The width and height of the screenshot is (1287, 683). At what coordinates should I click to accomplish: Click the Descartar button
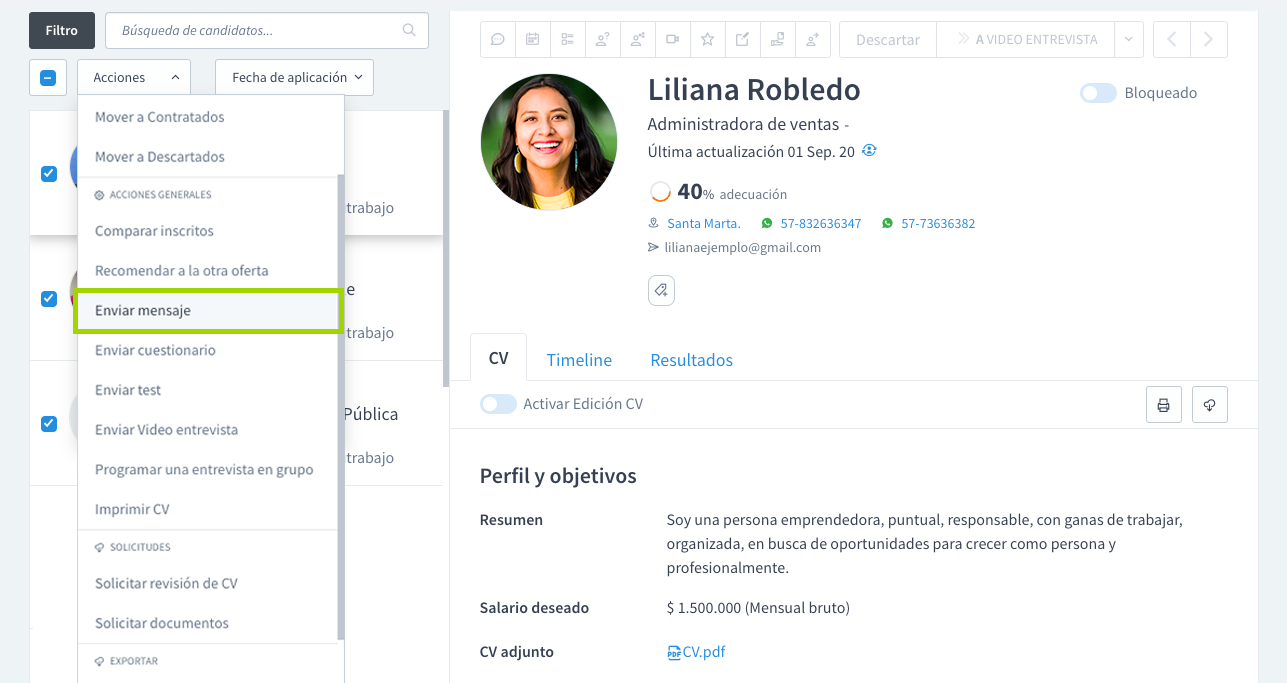click(887, 39)
